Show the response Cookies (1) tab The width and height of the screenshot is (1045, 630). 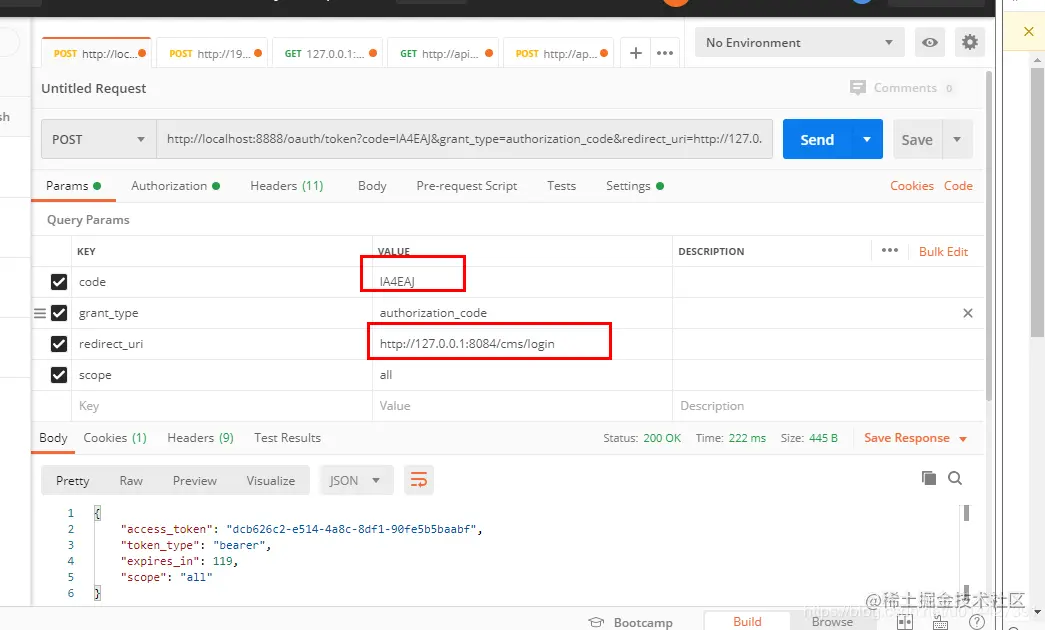(x=115, y=438)
